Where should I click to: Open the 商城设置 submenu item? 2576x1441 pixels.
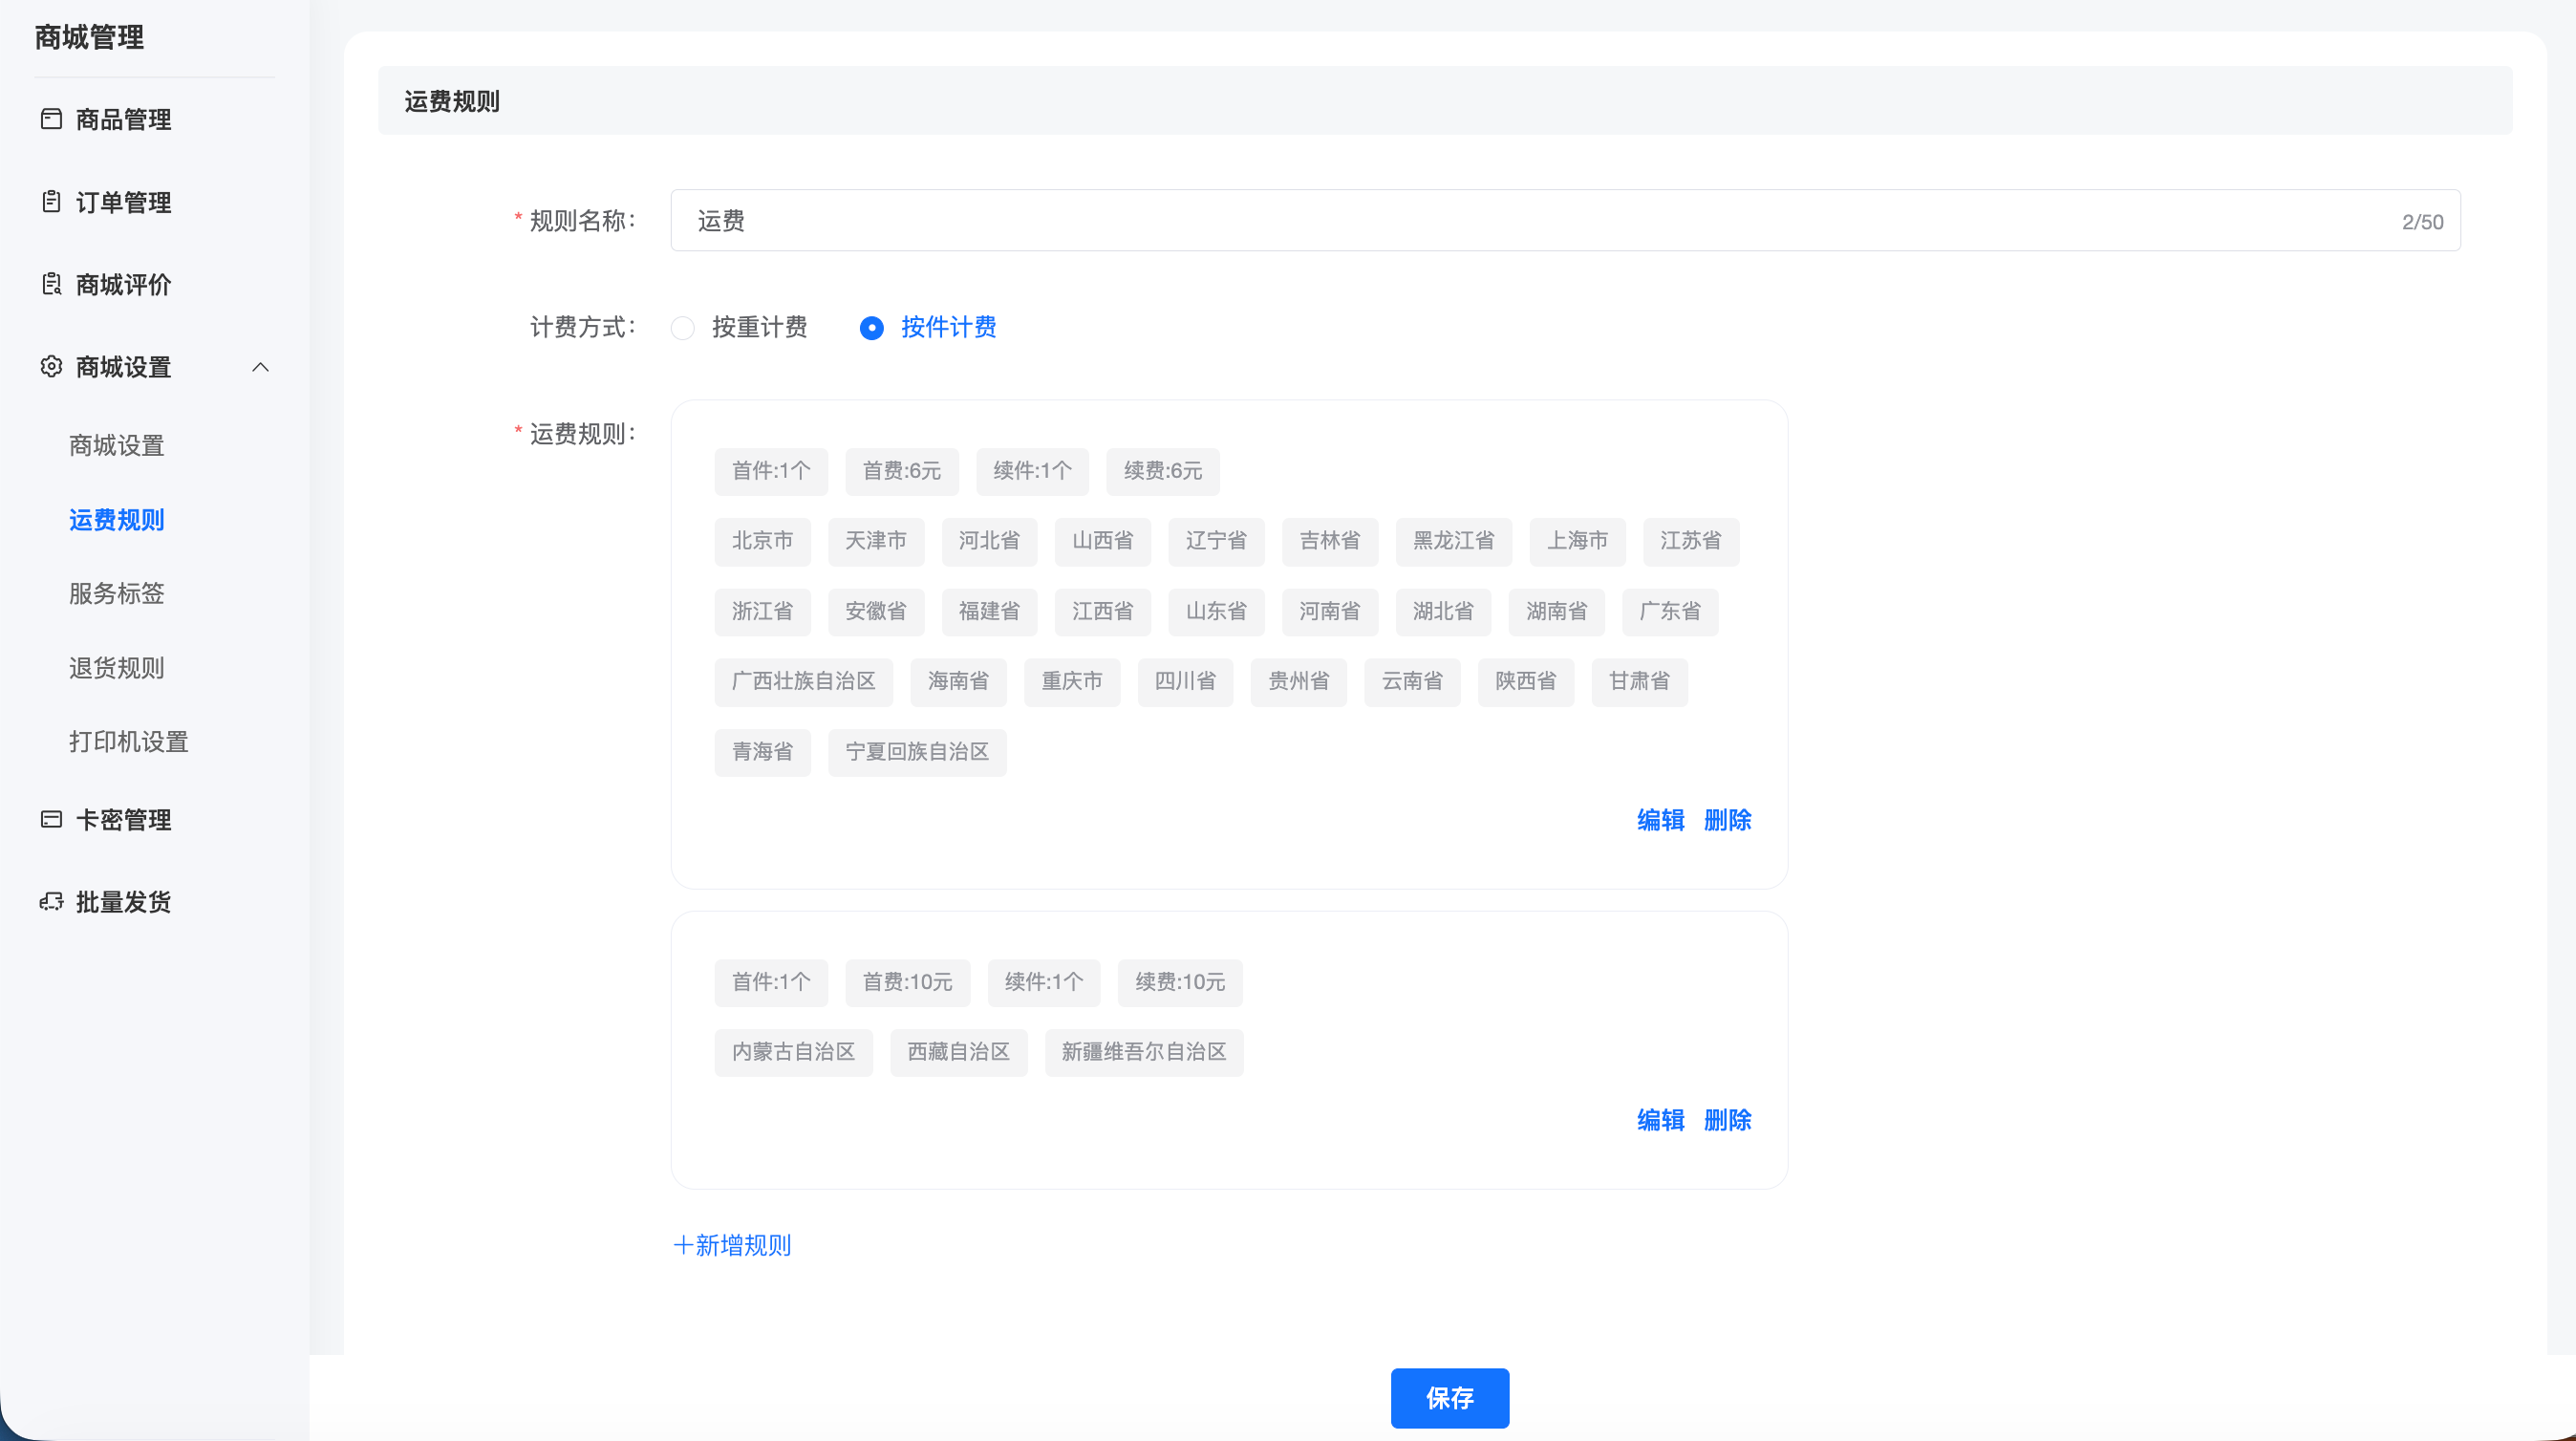(x=117, y=446)
